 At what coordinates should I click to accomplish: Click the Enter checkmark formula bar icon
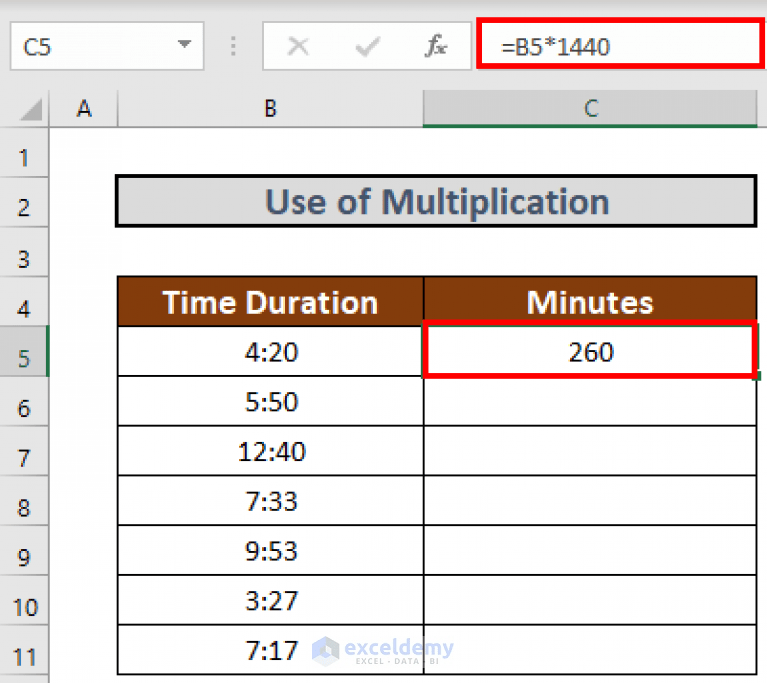click(x=367, y=47)
